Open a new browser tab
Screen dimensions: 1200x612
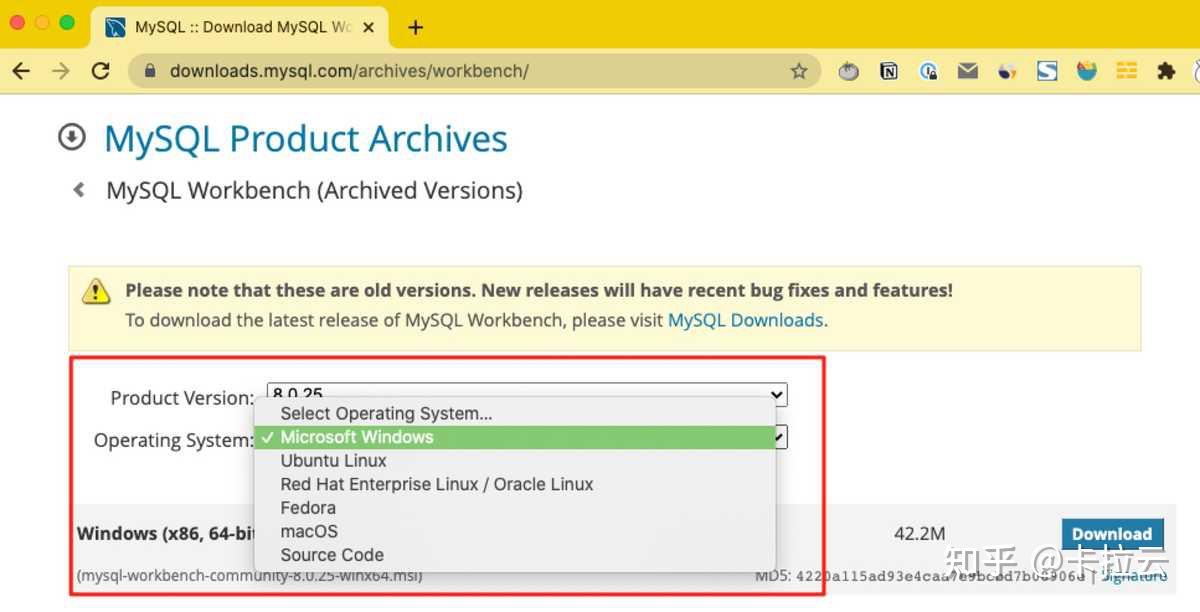414,28
